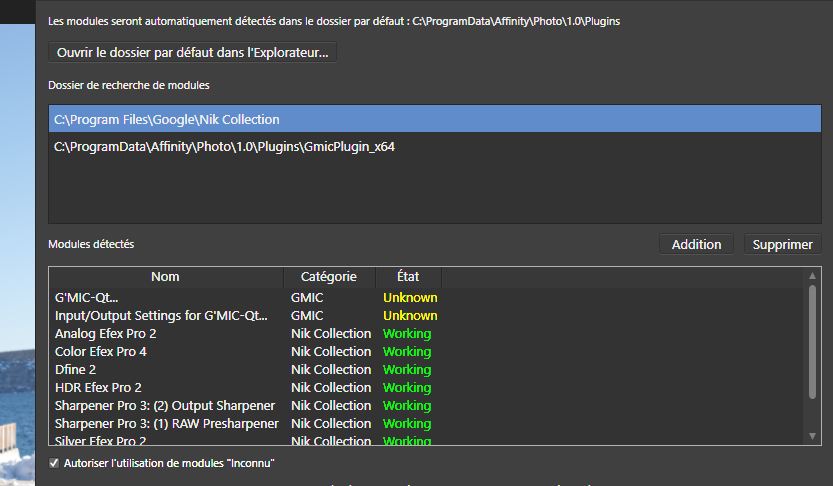Click the Addition button

click(696, 244)
